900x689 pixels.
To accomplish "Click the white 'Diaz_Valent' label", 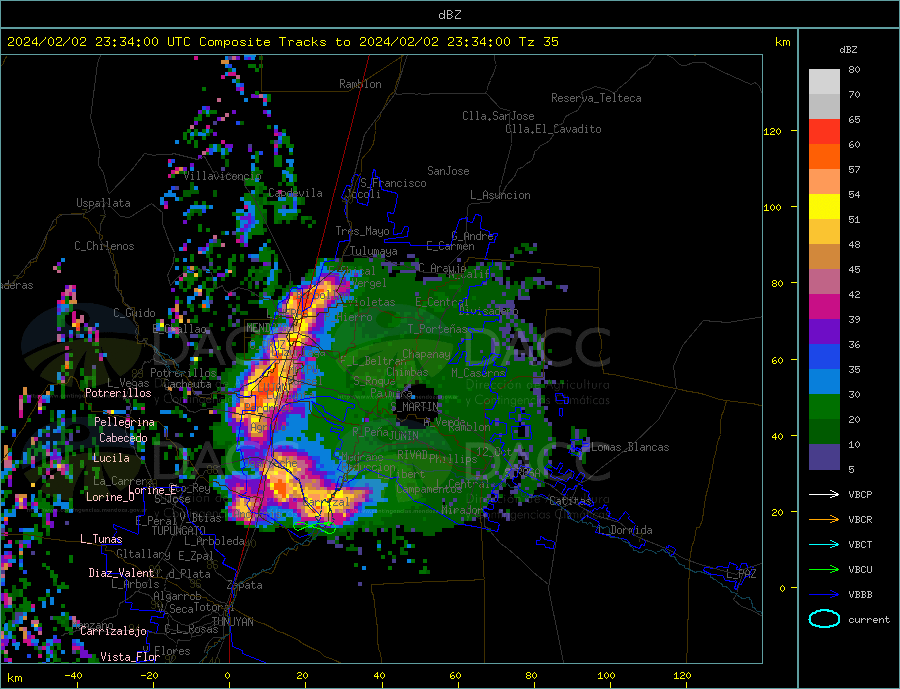I will pos(121,573).
